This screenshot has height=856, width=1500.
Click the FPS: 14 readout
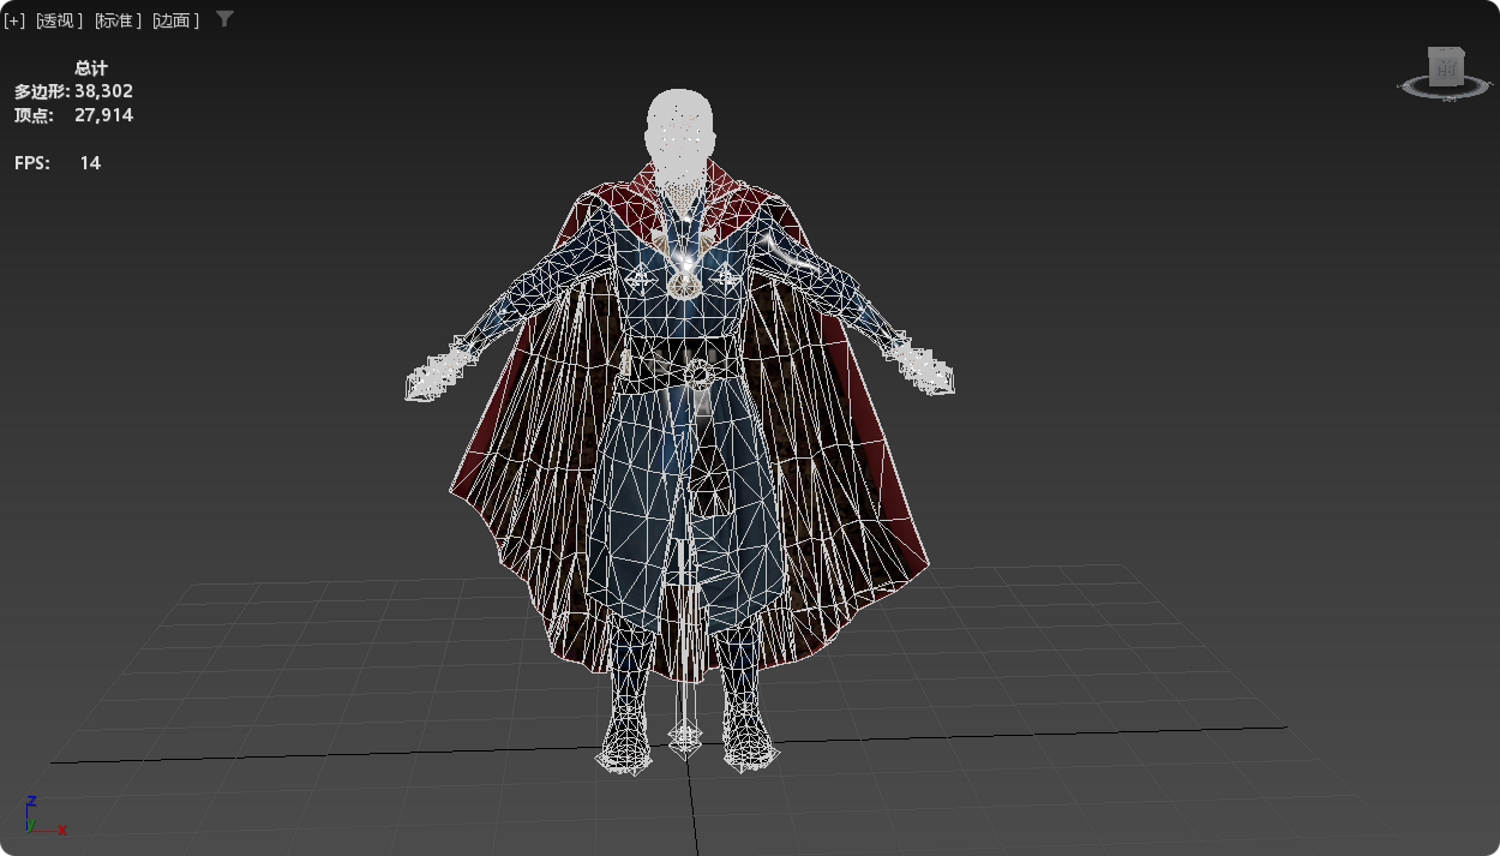pos(57,163)
